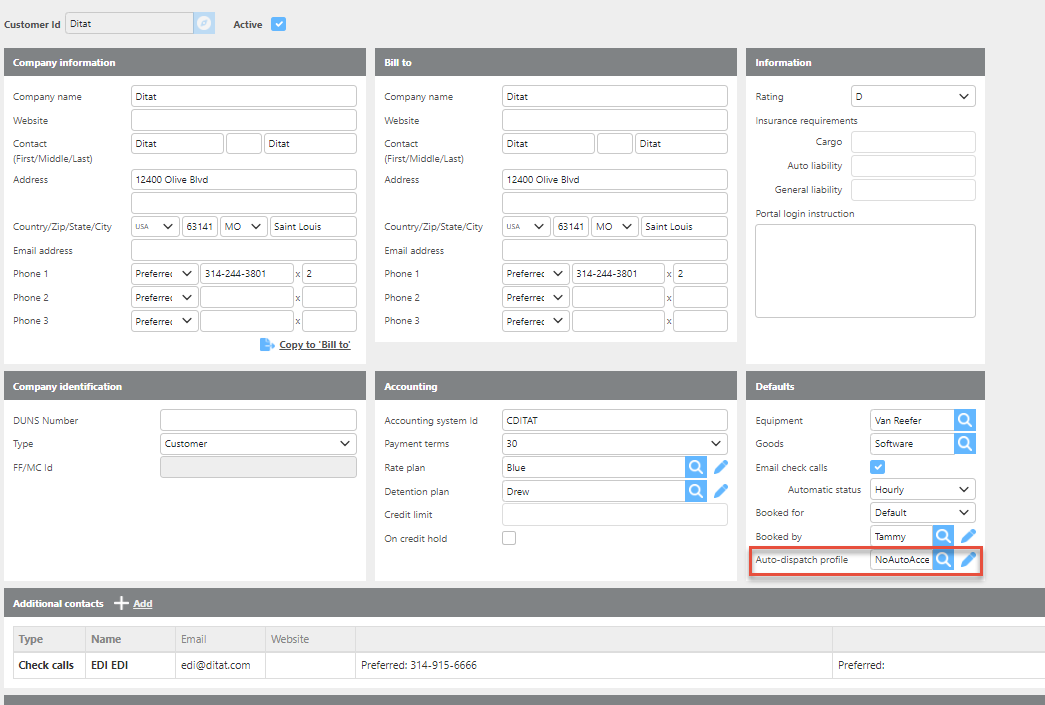Open the Goods search lookup
Screen dimensions: 1045x705
tap(964, 444)
